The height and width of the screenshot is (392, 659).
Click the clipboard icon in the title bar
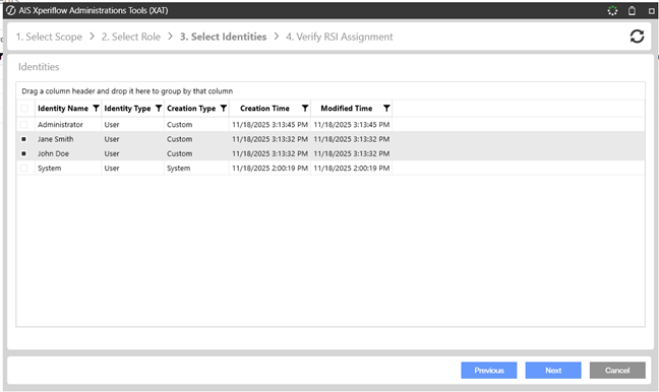pyautogui.click(x=632, y=11)
